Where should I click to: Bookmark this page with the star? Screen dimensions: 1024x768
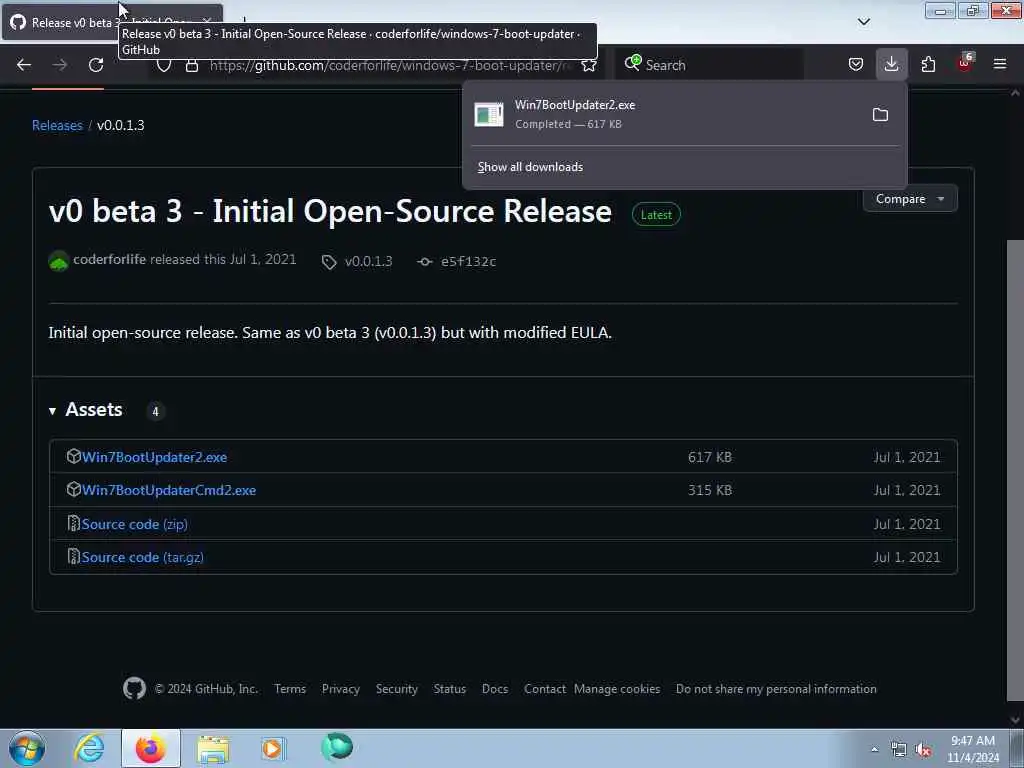588,65
